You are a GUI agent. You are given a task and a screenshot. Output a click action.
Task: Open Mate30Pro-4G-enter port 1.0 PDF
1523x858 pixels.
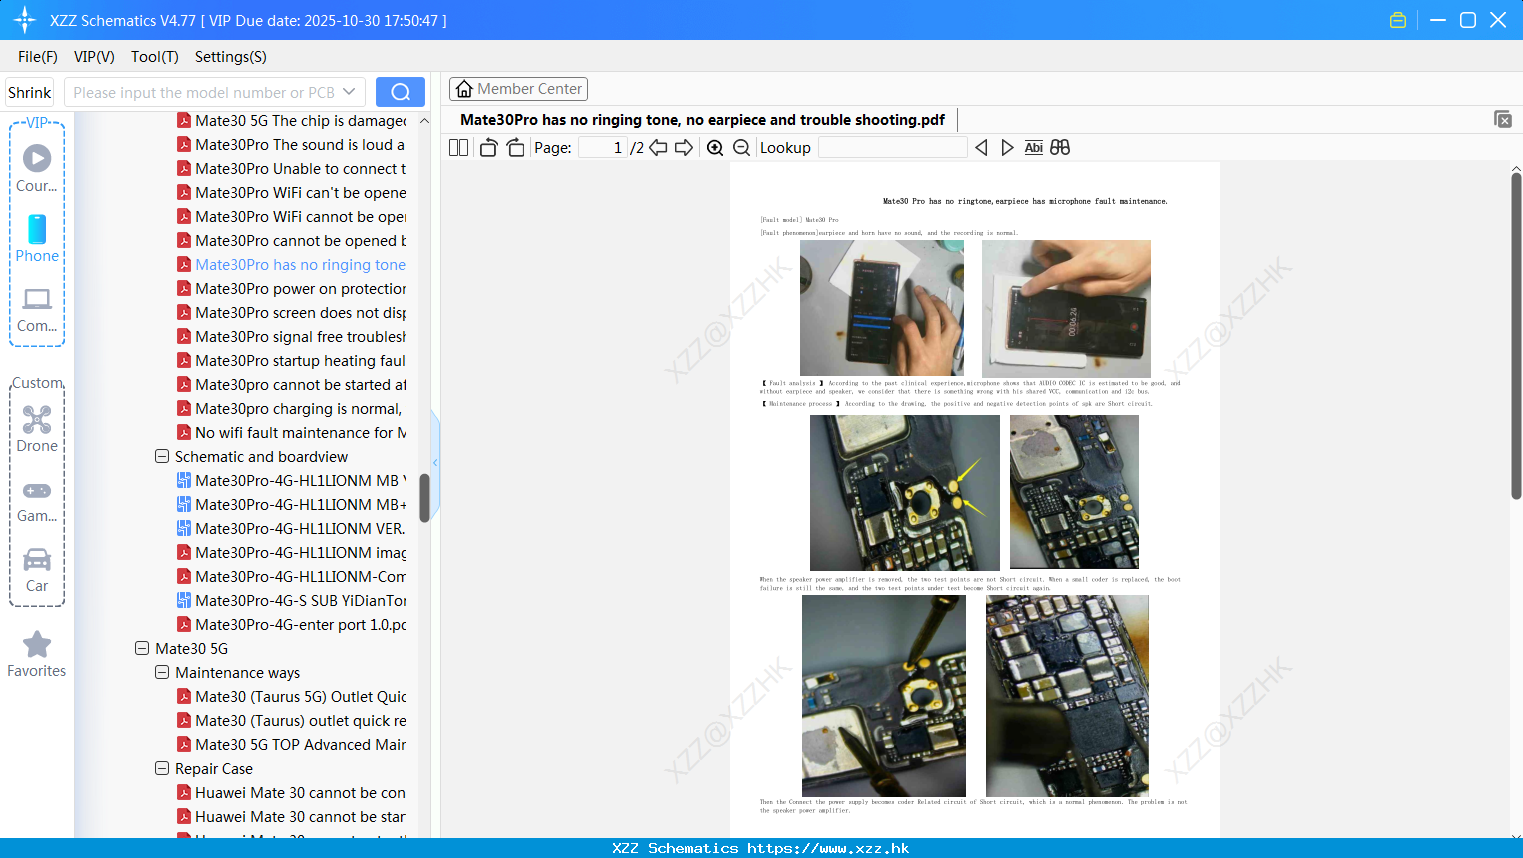pos(292,624)
